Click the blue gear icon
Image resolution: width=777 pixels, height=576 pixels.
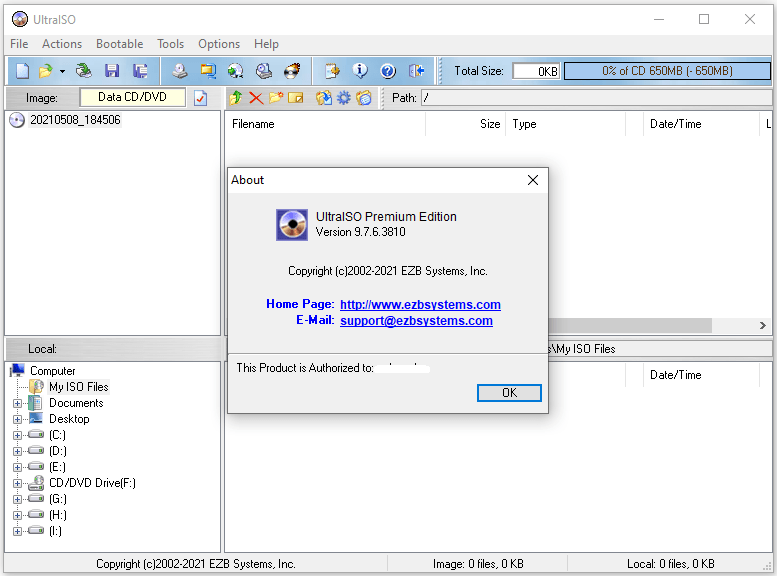[343, 98]
